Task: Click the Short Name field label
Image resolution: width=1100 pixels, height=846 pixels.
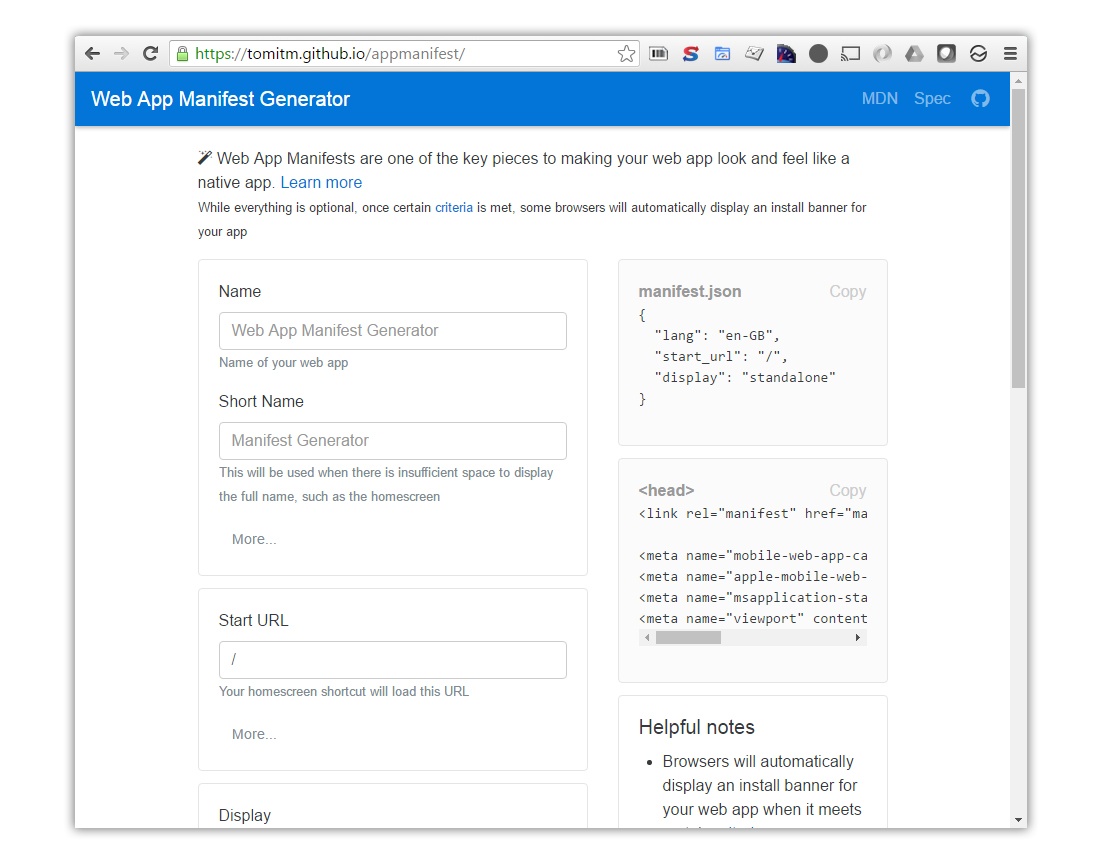Action: [261, 401]
